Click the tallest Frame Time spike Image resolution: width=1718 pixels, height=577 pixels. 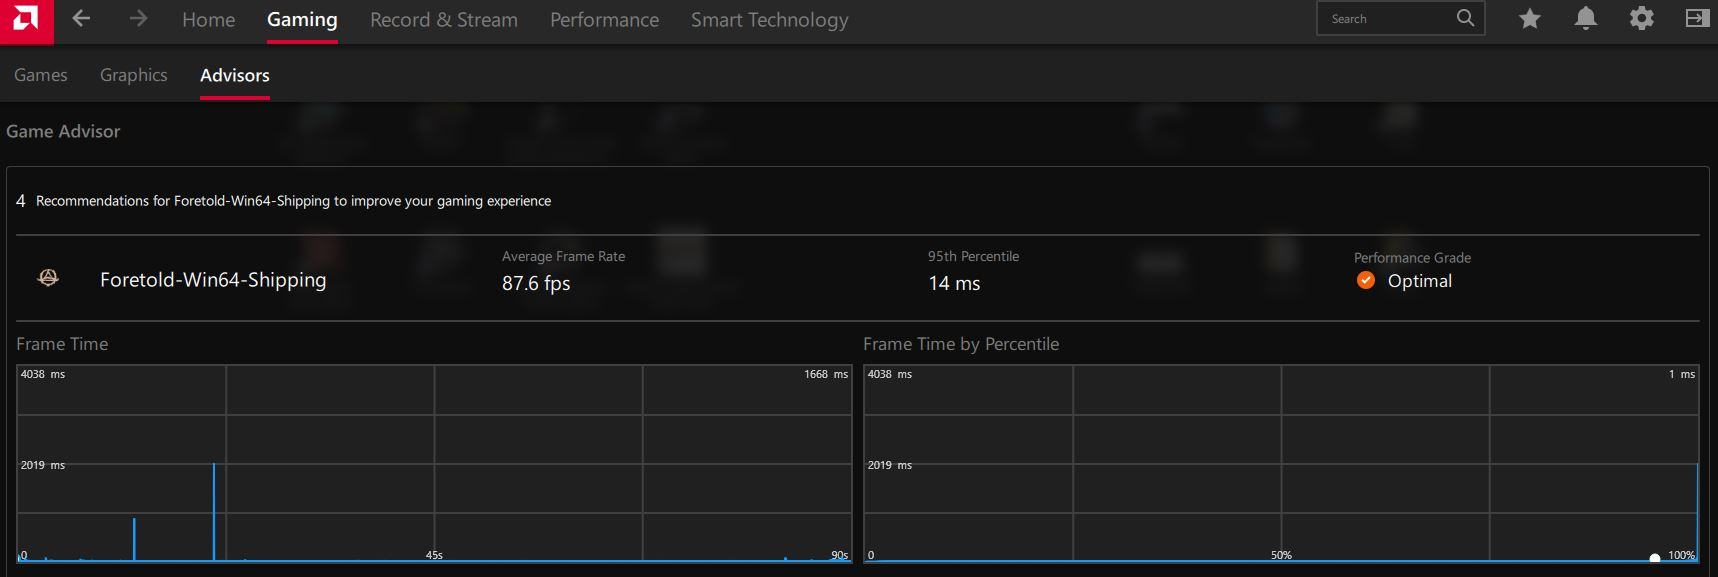[x=214, y=510]
